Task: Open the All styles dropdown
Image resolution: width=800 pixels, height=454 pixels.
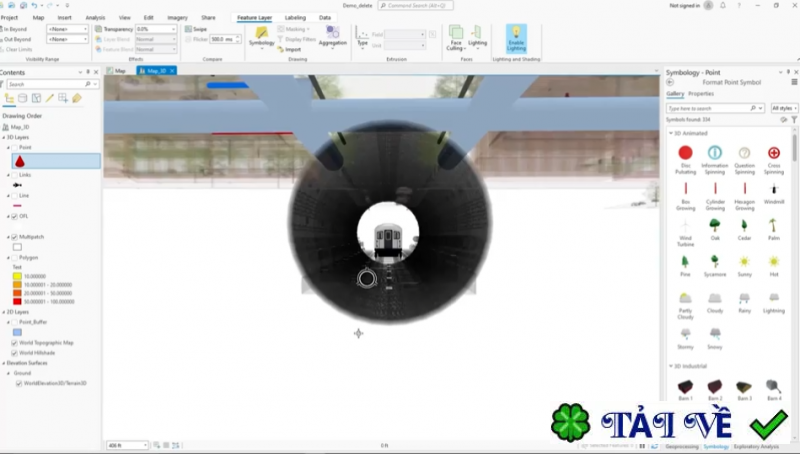Action: (785, 108)
